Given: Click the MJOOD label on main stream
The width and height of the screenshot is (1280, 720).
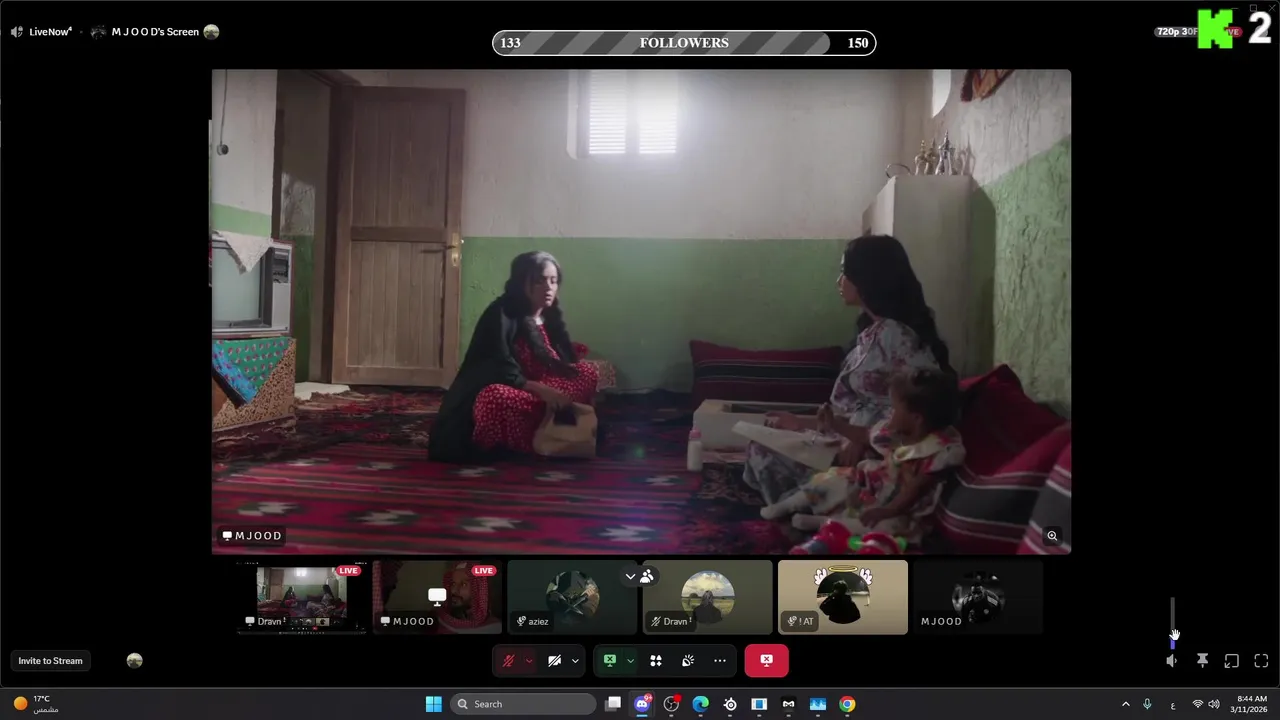Looking at the screenshot, I should [x=252, y=536].
